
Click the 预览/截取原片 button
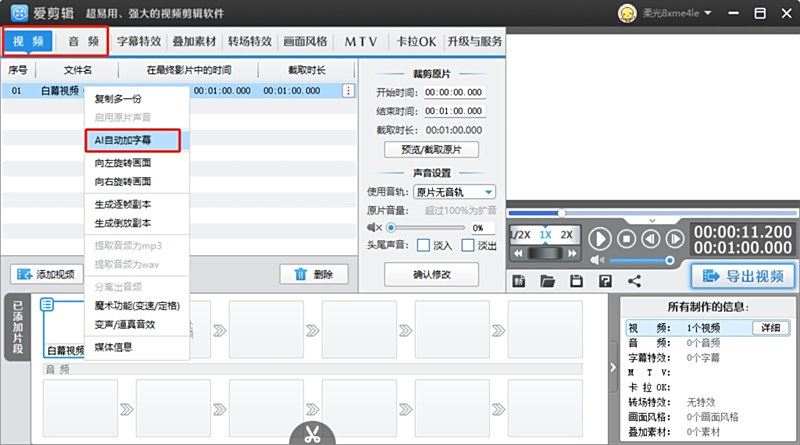[431, 150]
